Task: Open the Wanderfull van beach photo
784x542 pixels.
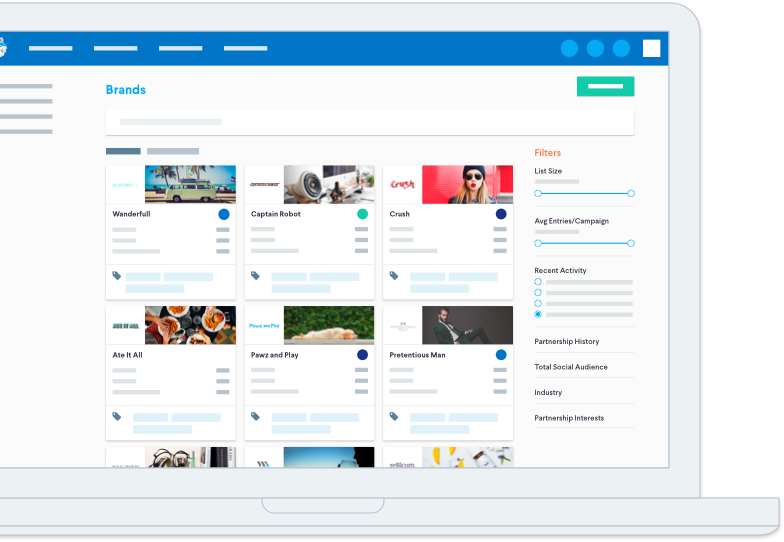Action: (190, 184)
